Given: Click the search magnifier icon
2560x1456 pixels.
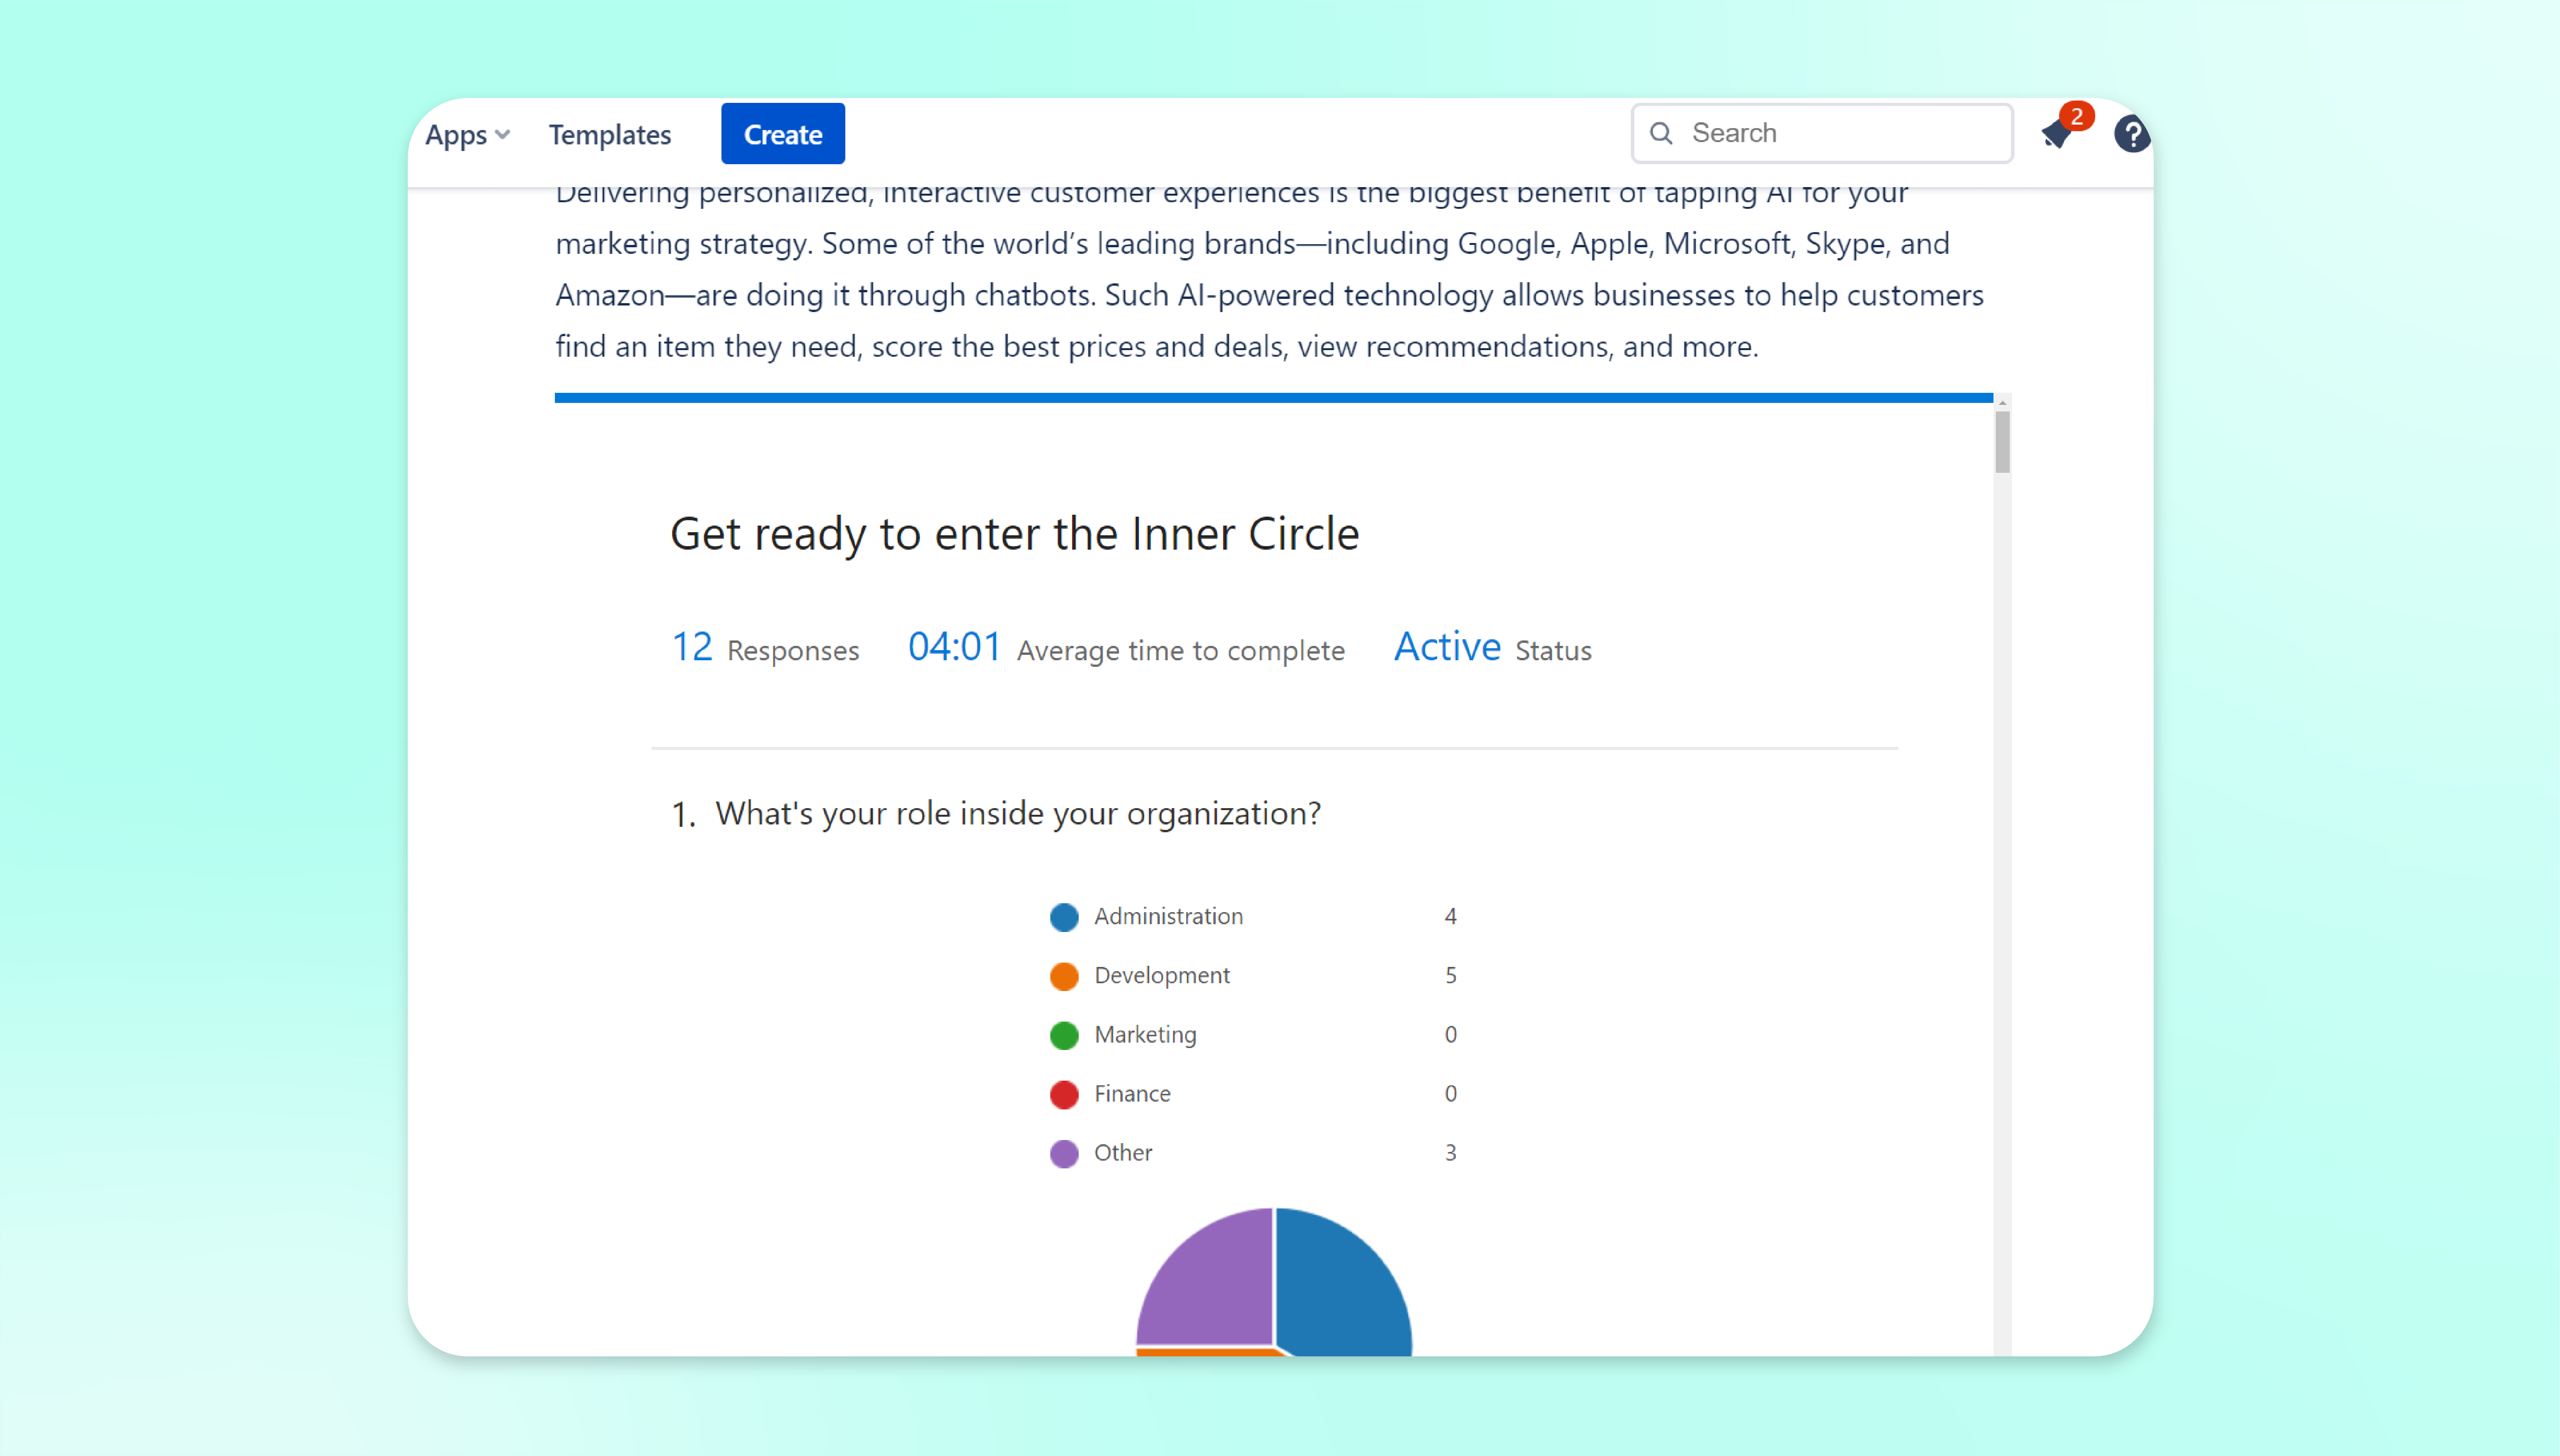Looking at the screenshot, I should pyautogui.click(x=1661, y=133).
